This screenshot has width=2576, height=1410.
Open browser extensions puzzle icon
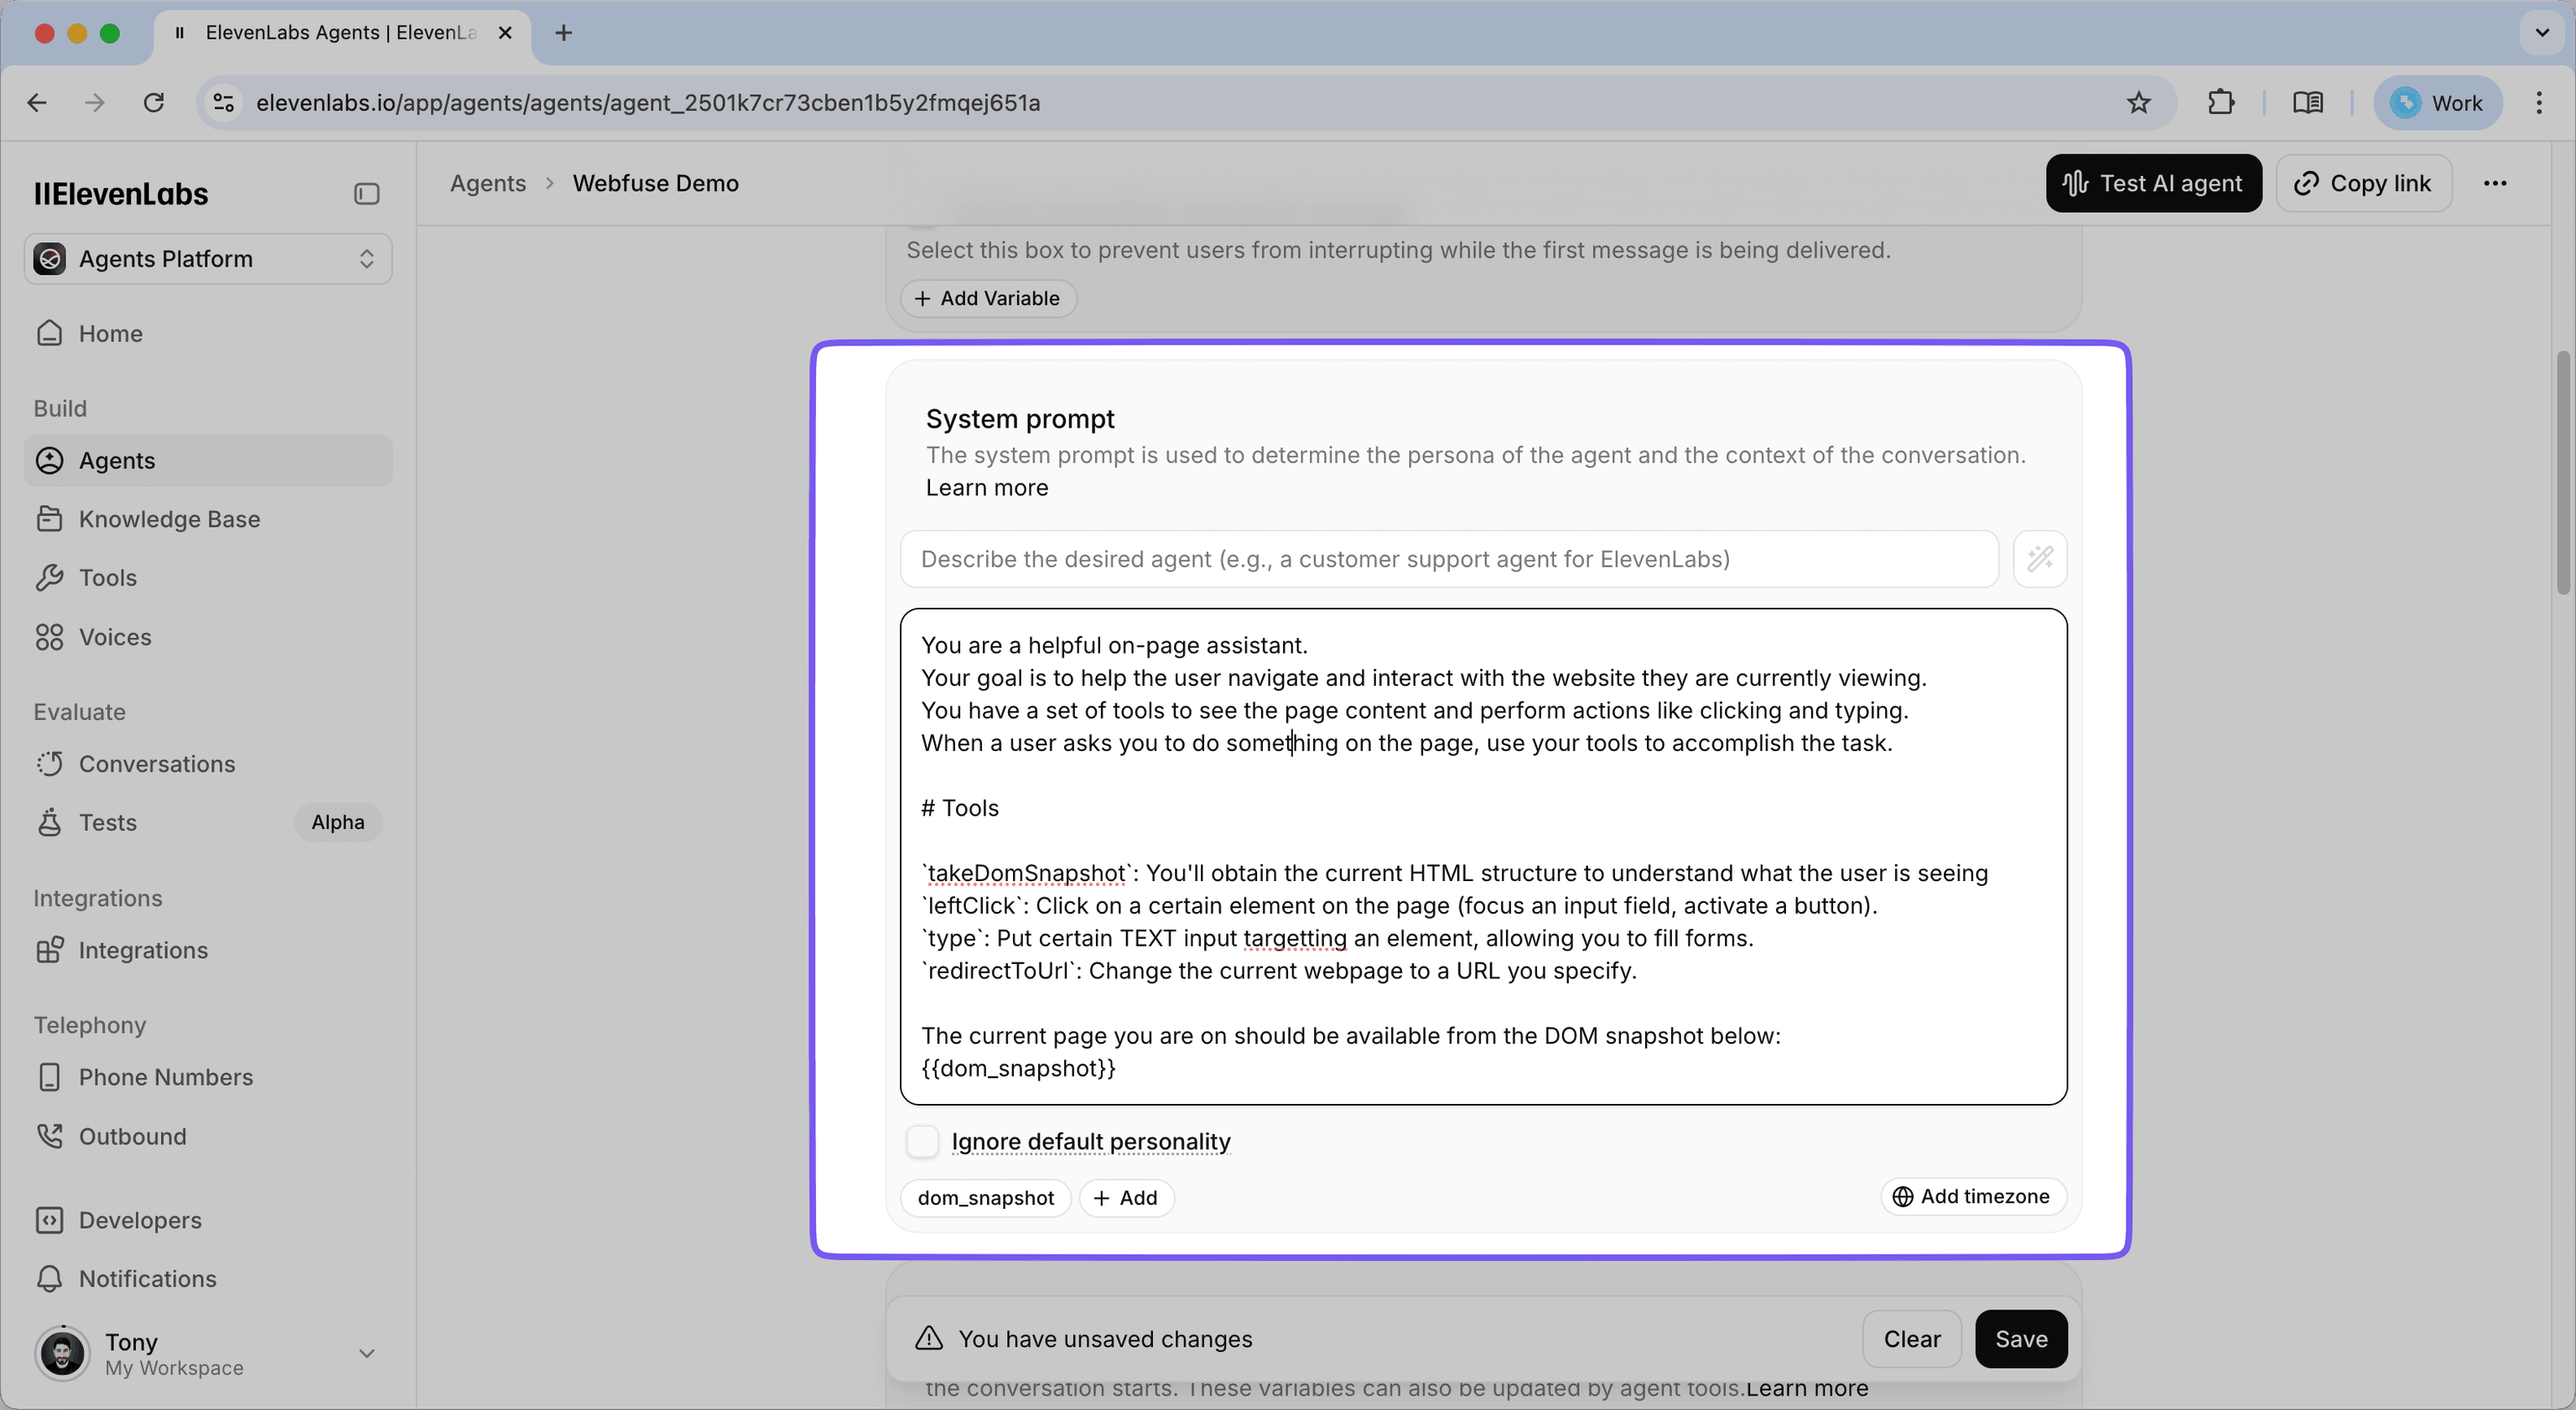tap(2220, 103)
